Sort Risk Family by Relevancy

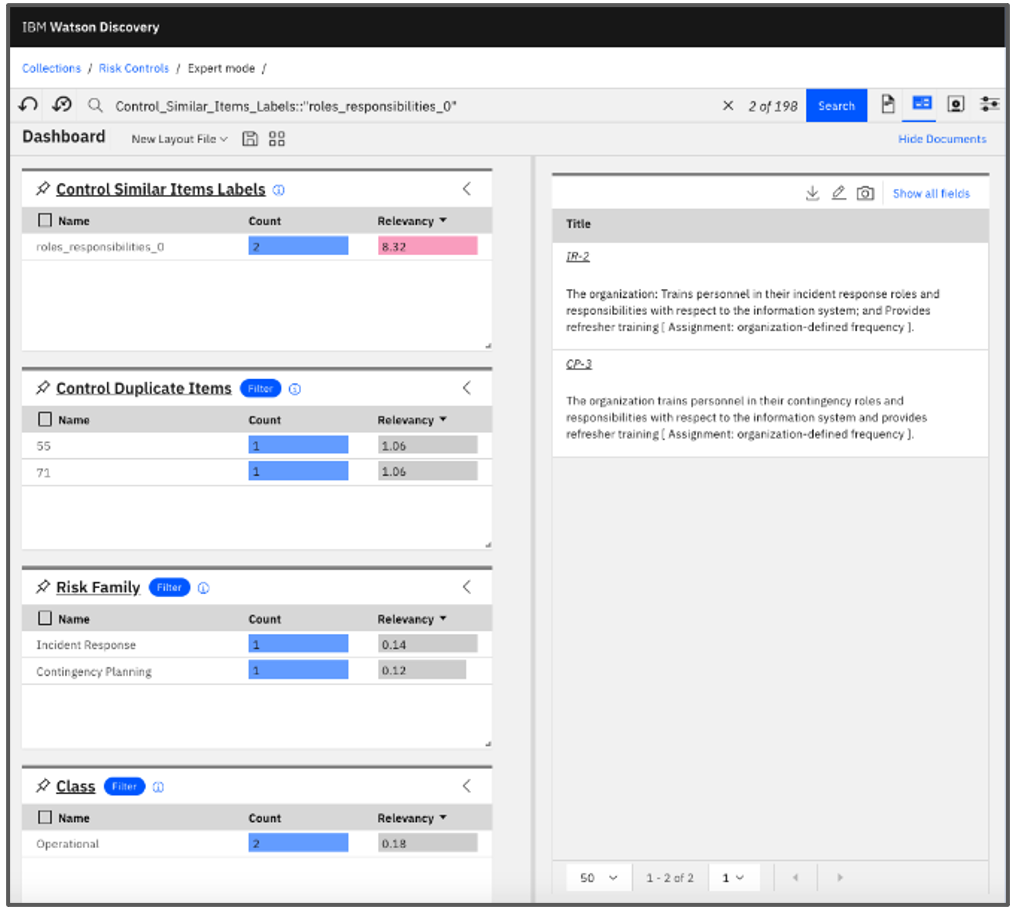pos(412,619)
